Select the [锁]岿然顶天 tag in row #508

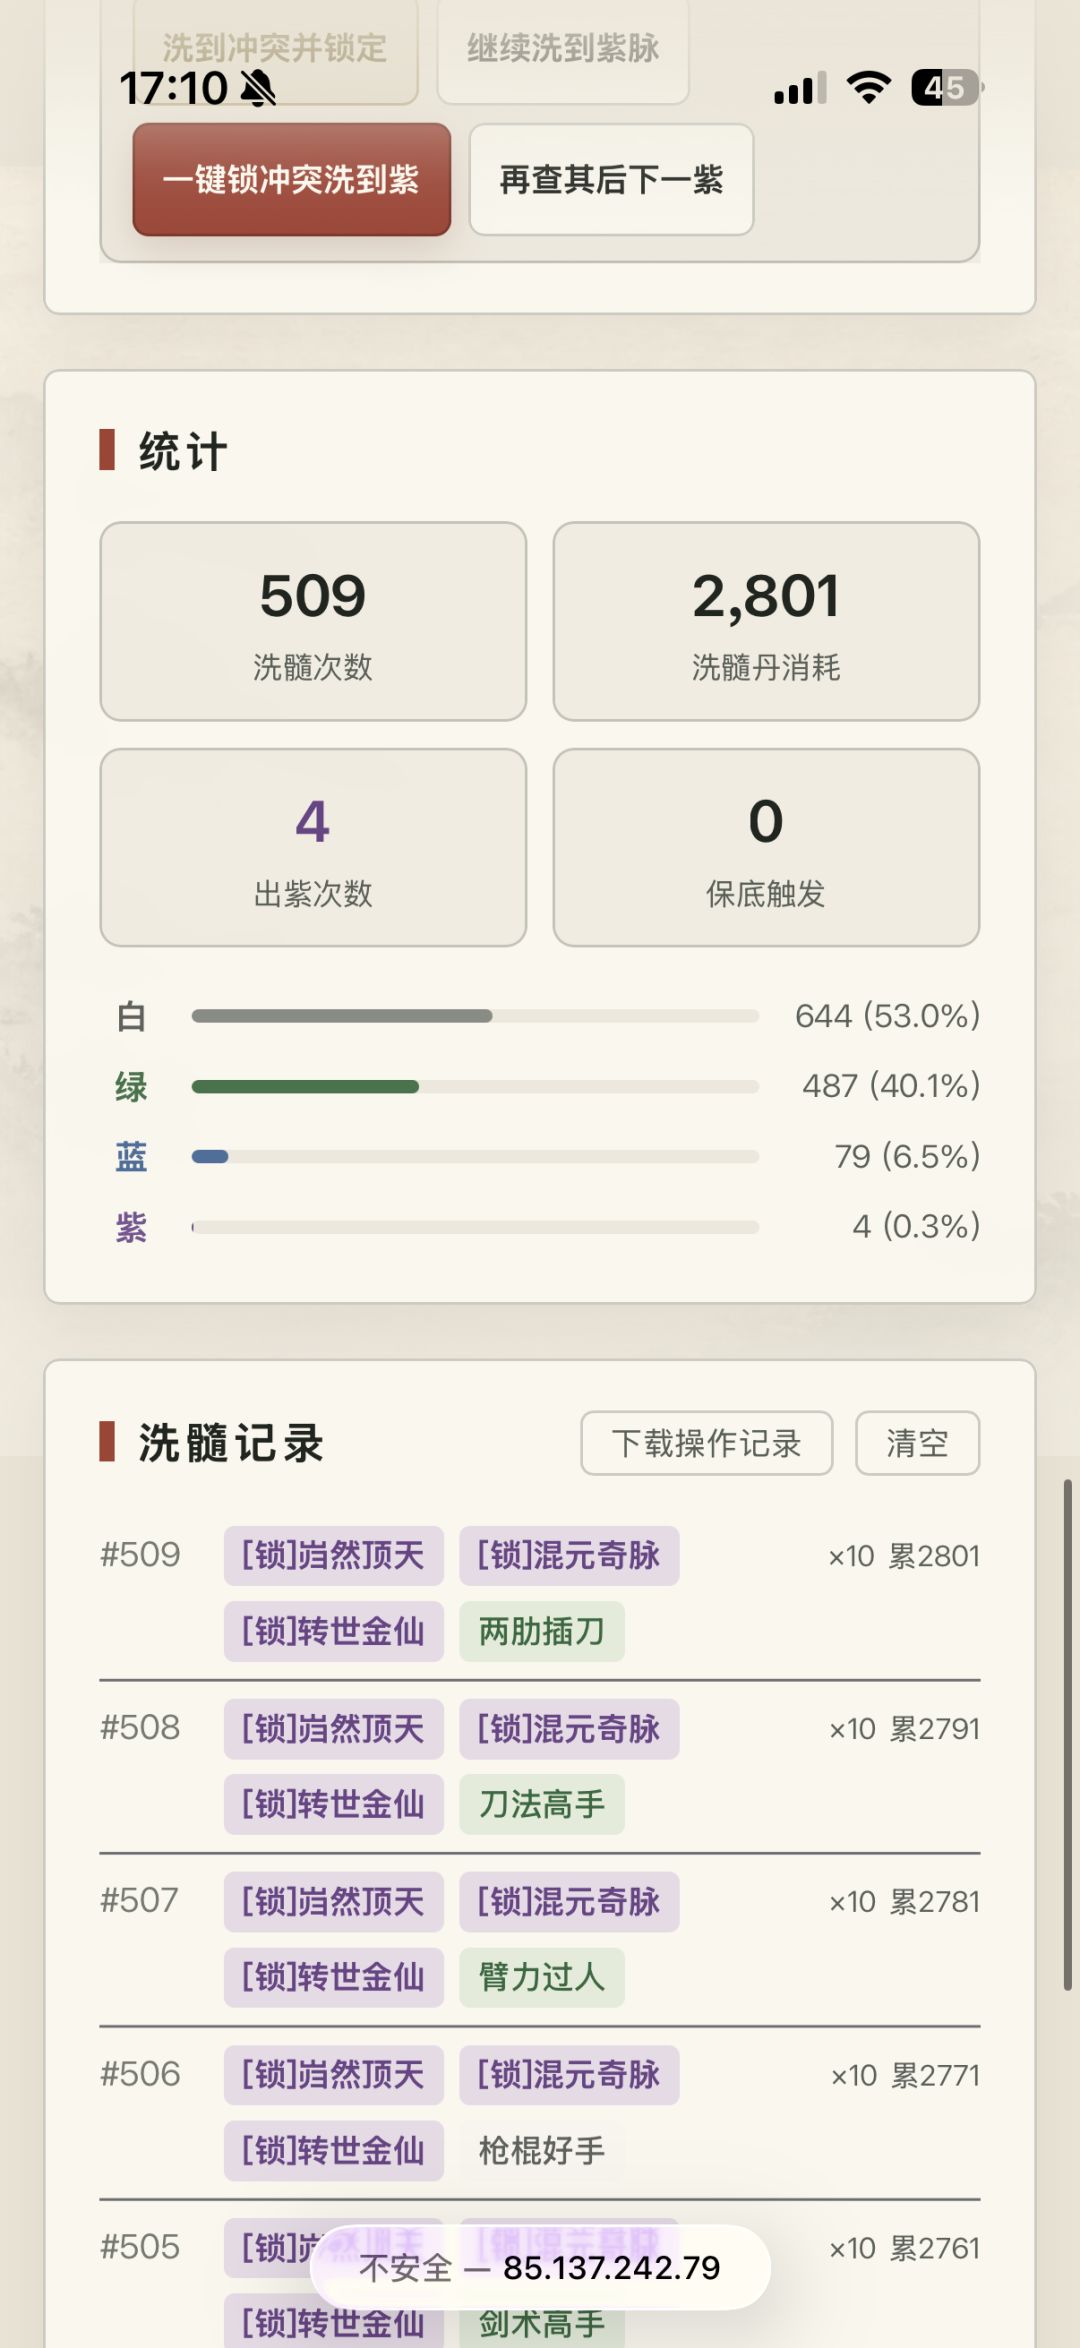click(334, 1729)
